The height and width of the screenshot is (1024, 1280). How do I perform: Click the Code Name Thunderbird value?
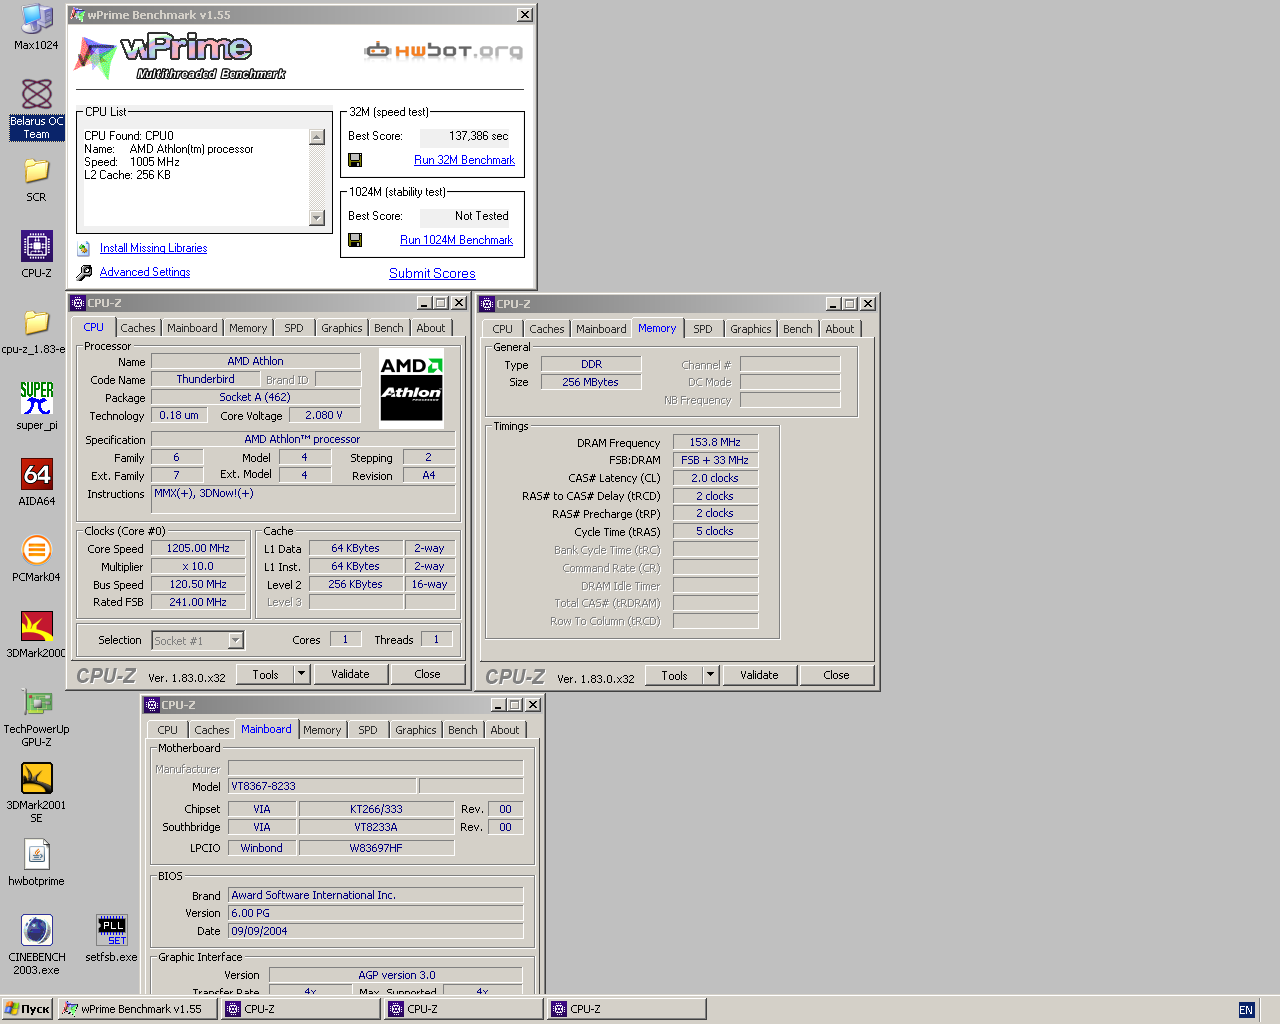pyautogui.click(x=205, y=379)
